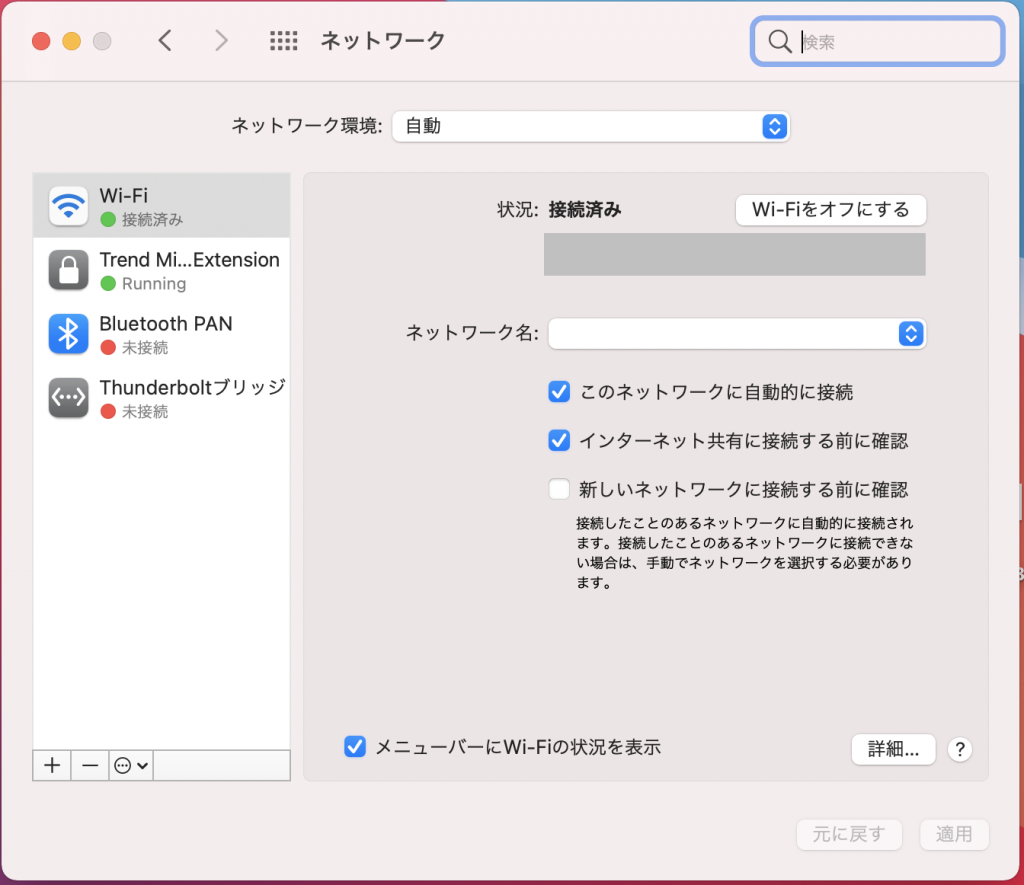Show all preferences grid icon

coord(284,41)
